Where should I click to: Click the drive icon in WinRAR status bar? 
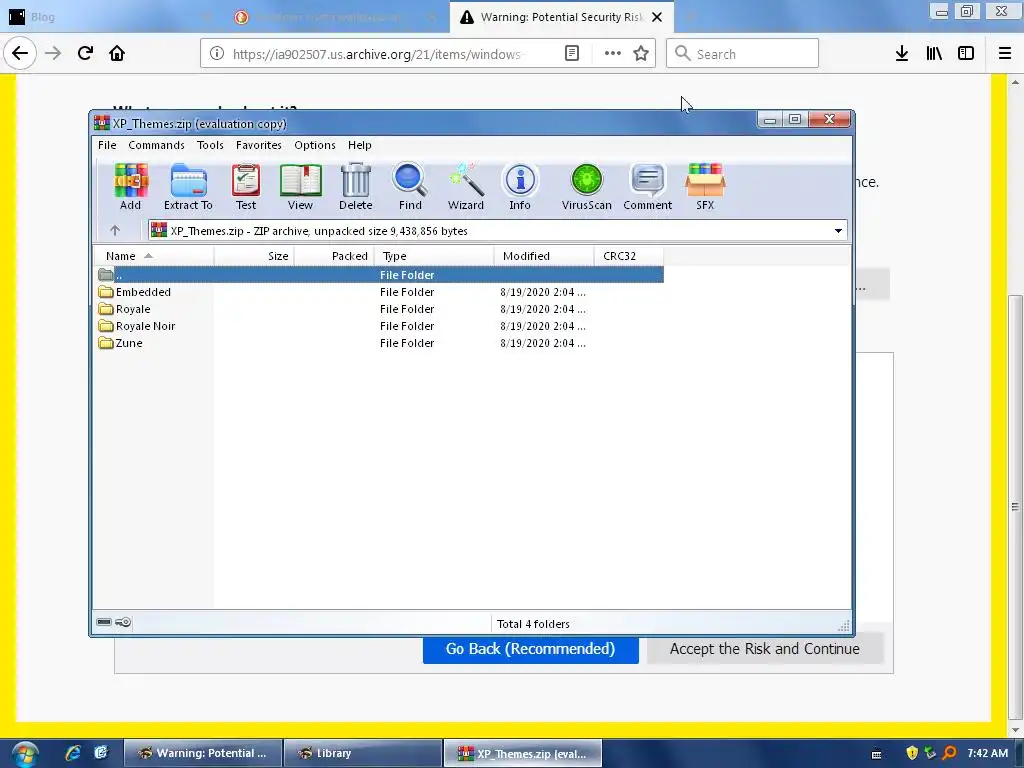104,622
